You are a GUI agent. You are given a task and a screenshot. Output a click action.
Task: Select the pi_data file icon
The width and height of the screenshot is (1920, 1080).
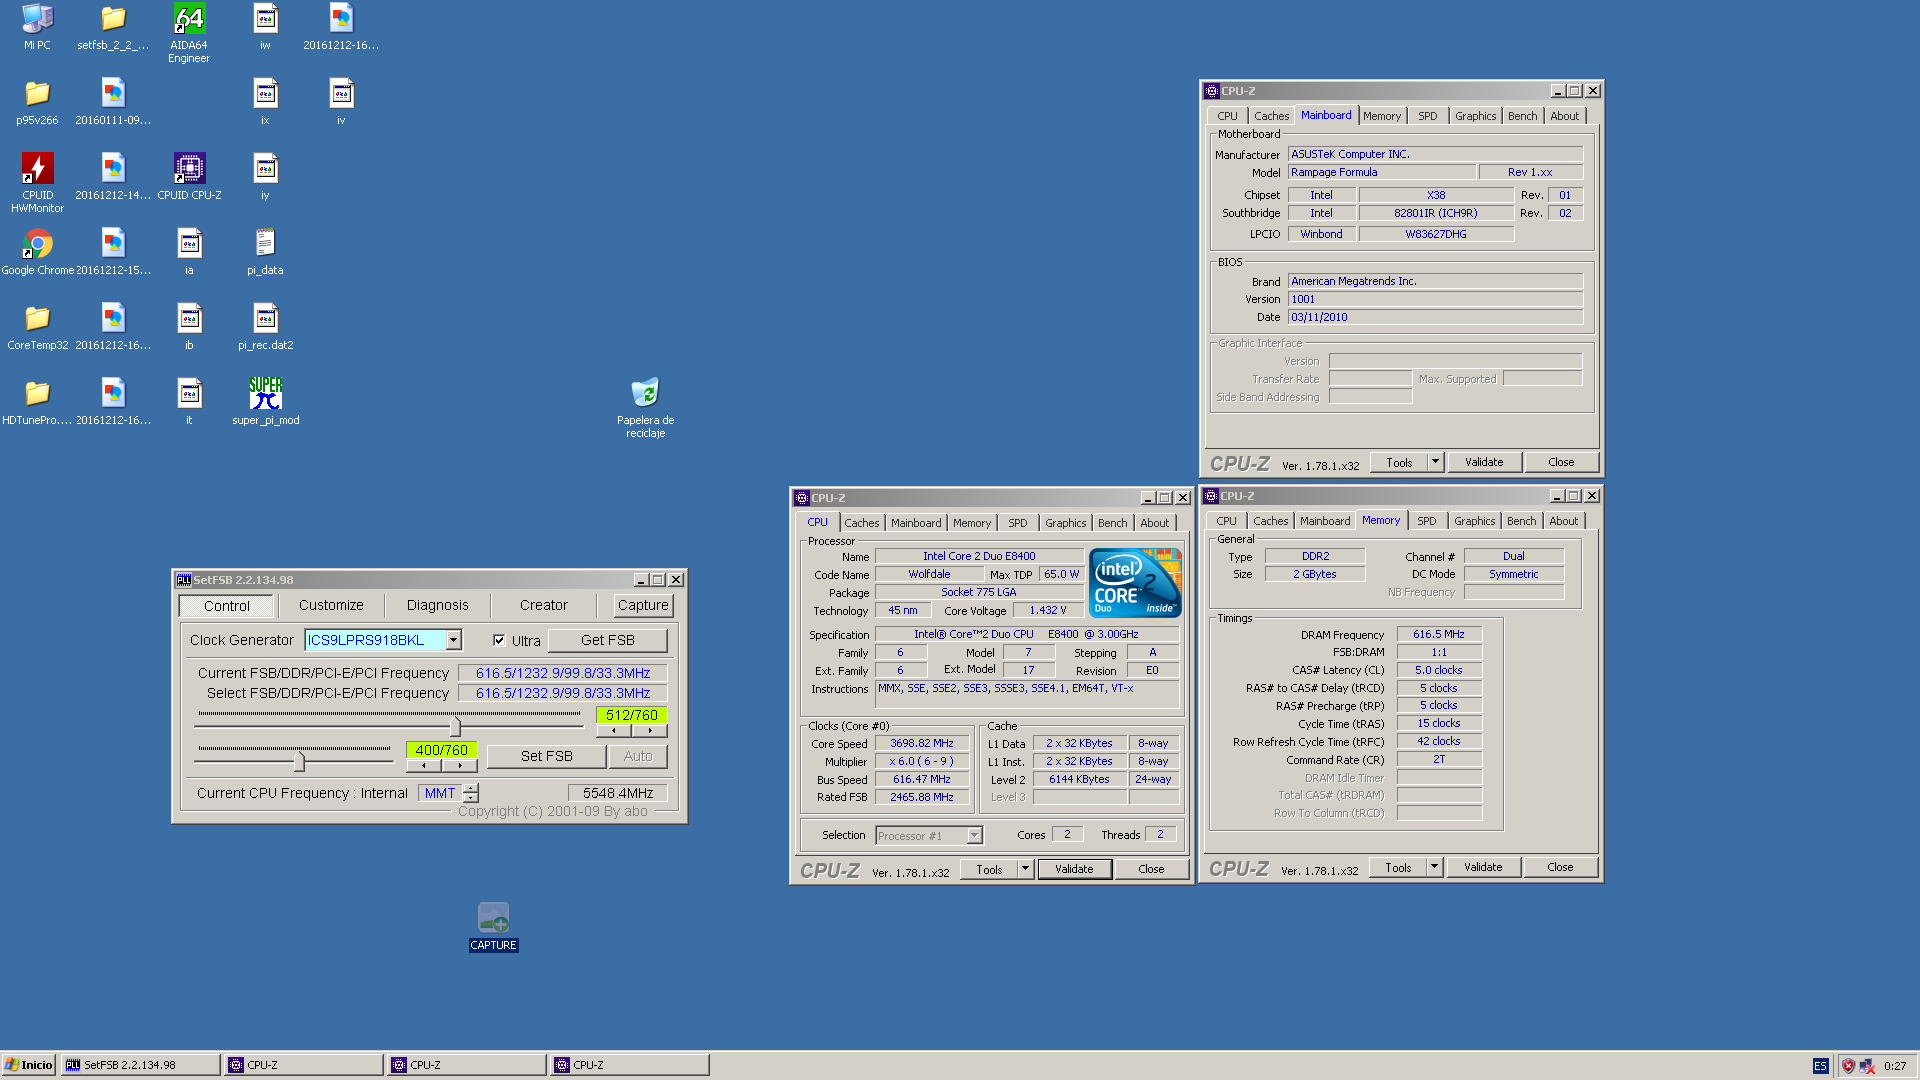pyautogui.click(x=265, y=252)
